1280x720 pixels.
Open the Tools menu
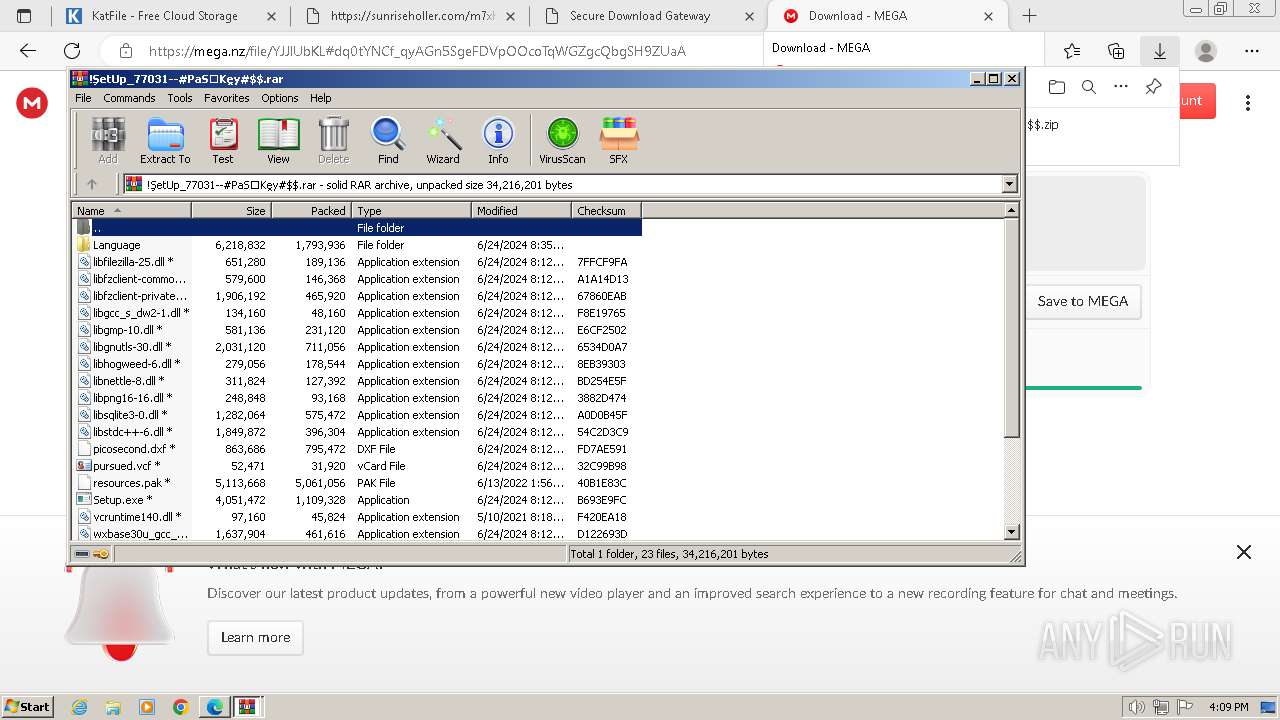click(x=180, y=98)
